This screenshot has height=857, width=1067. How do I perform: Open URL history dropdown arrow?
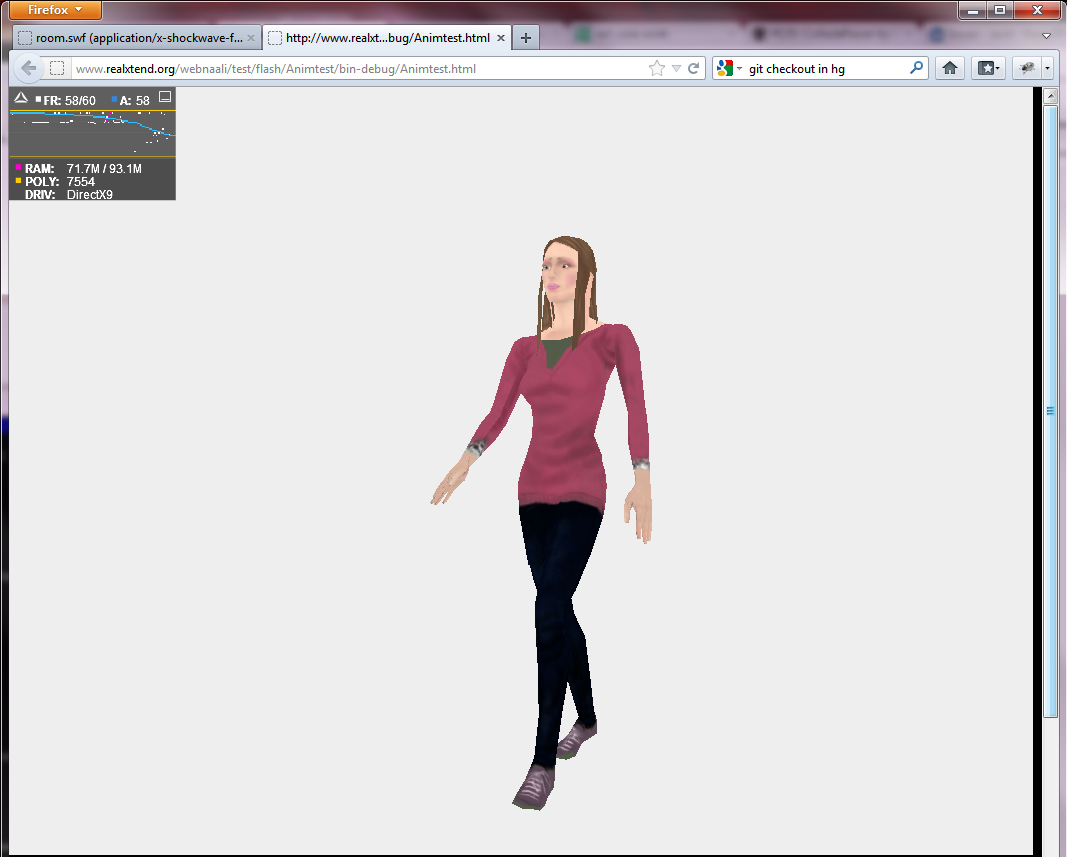coord(676,69)
